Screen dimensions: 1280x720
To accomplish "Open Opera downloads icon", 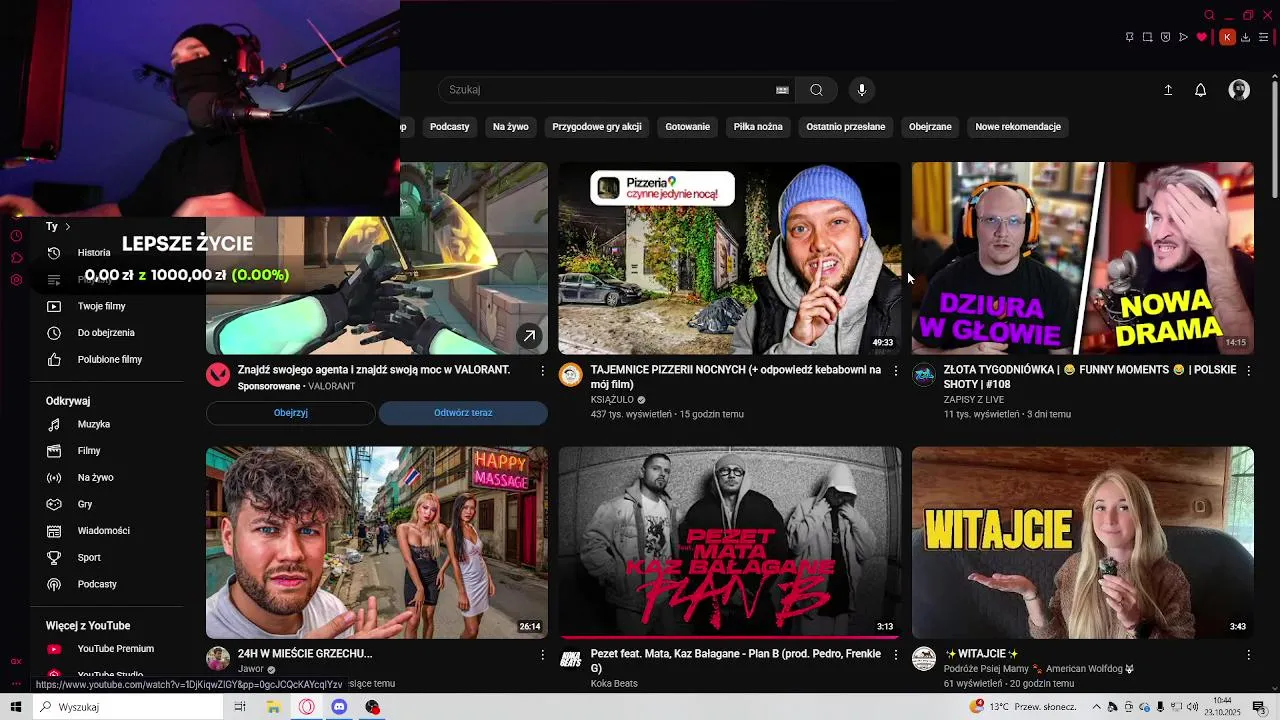I will coord(1245,37).
